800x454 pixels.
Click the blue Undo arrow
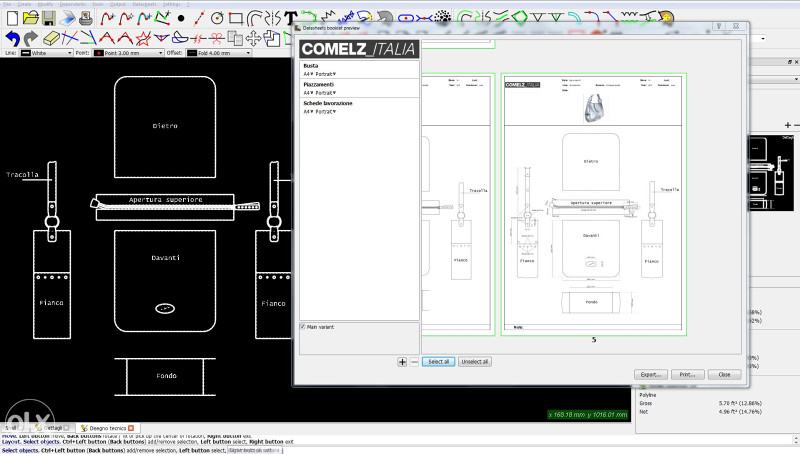pyautogui.click(x=13, y=39)
